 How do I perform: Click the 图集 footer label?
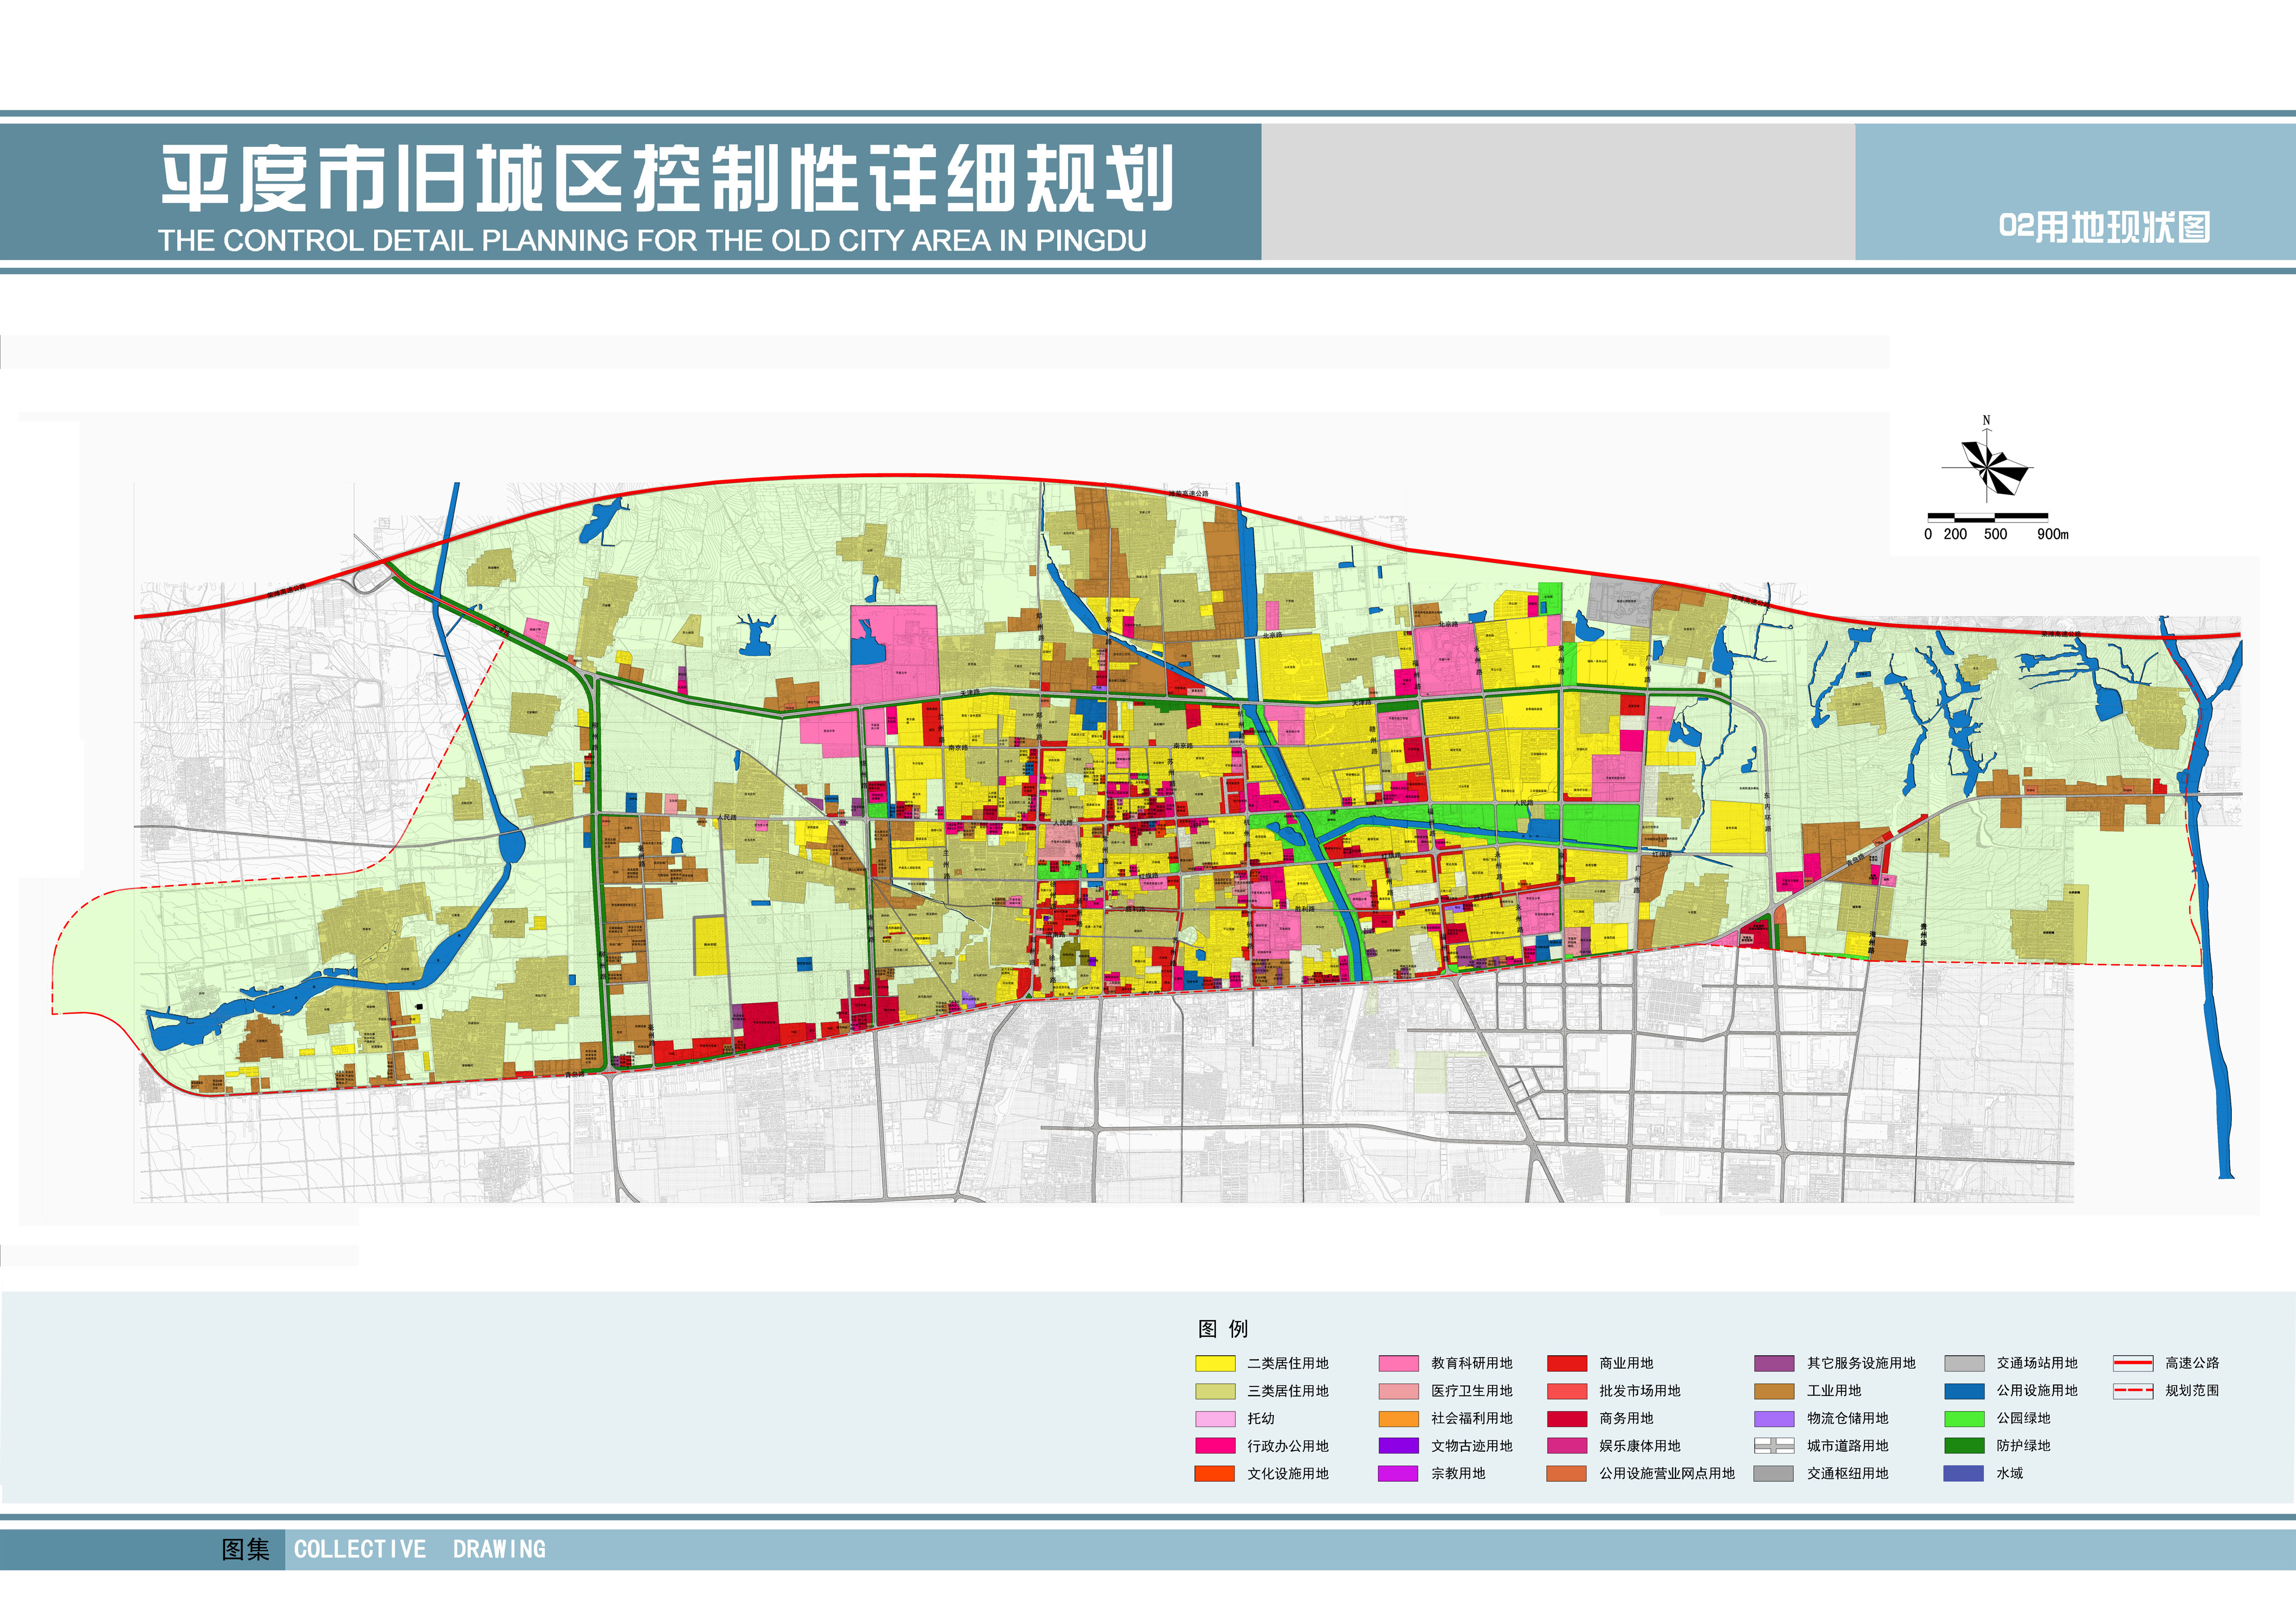click(245, 1549)
